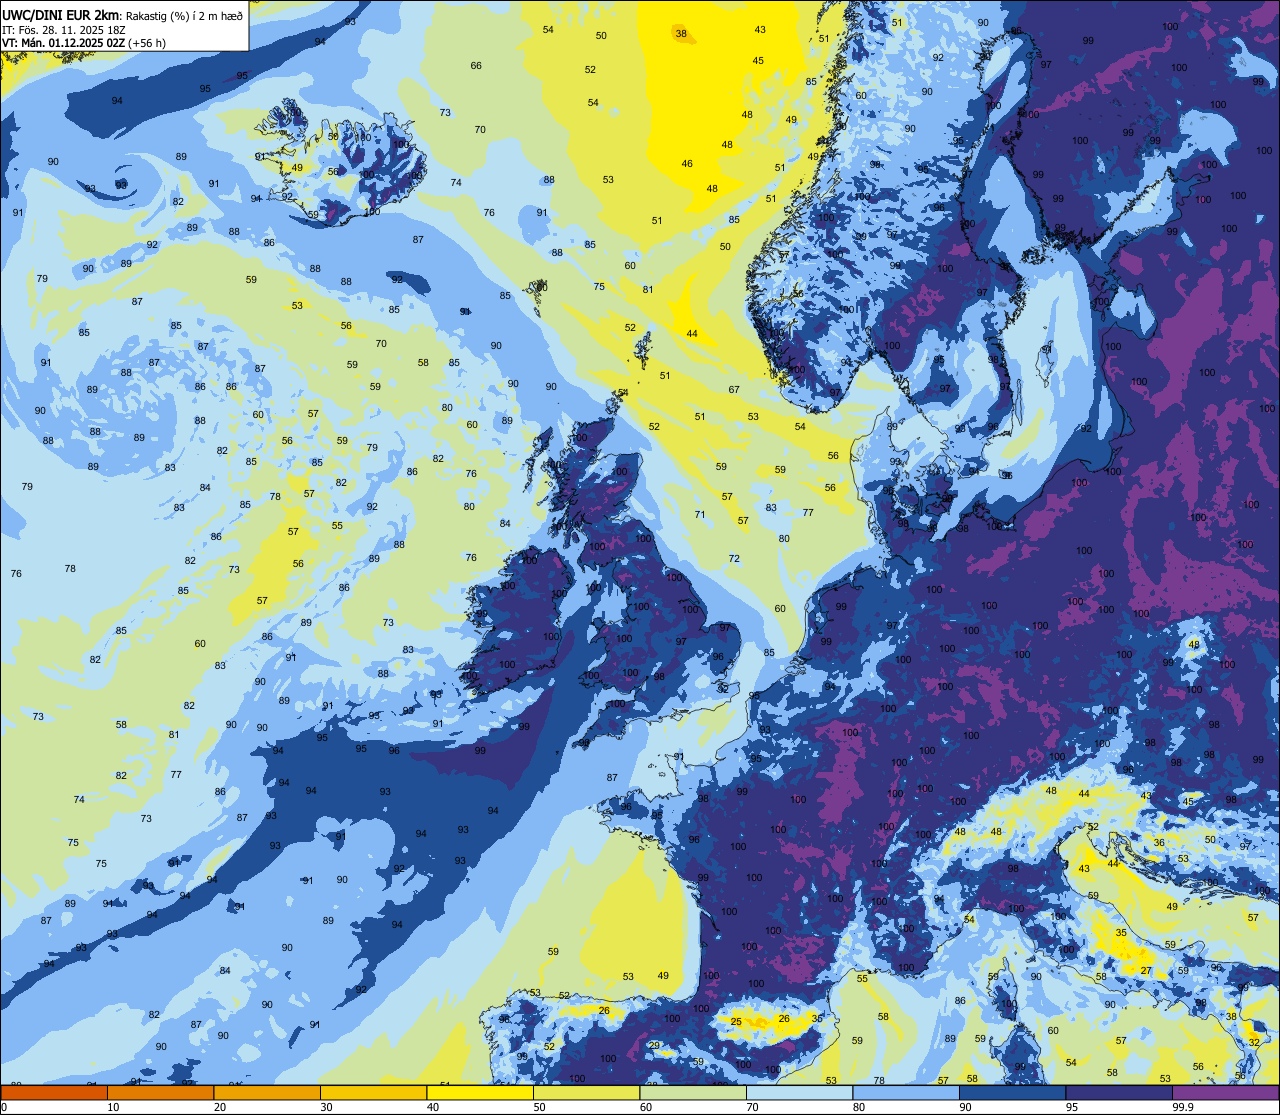Click the 30–40 amber legend swatch
This screenshot has height=1115, width=1280.
(x=373, y=1092)
